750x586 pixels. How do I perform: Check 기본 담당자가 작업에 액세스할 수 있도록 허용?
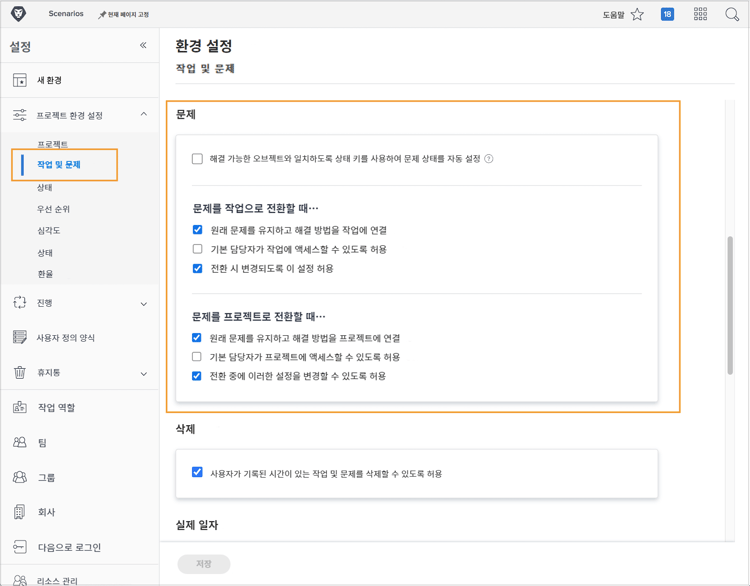[198, 249]
